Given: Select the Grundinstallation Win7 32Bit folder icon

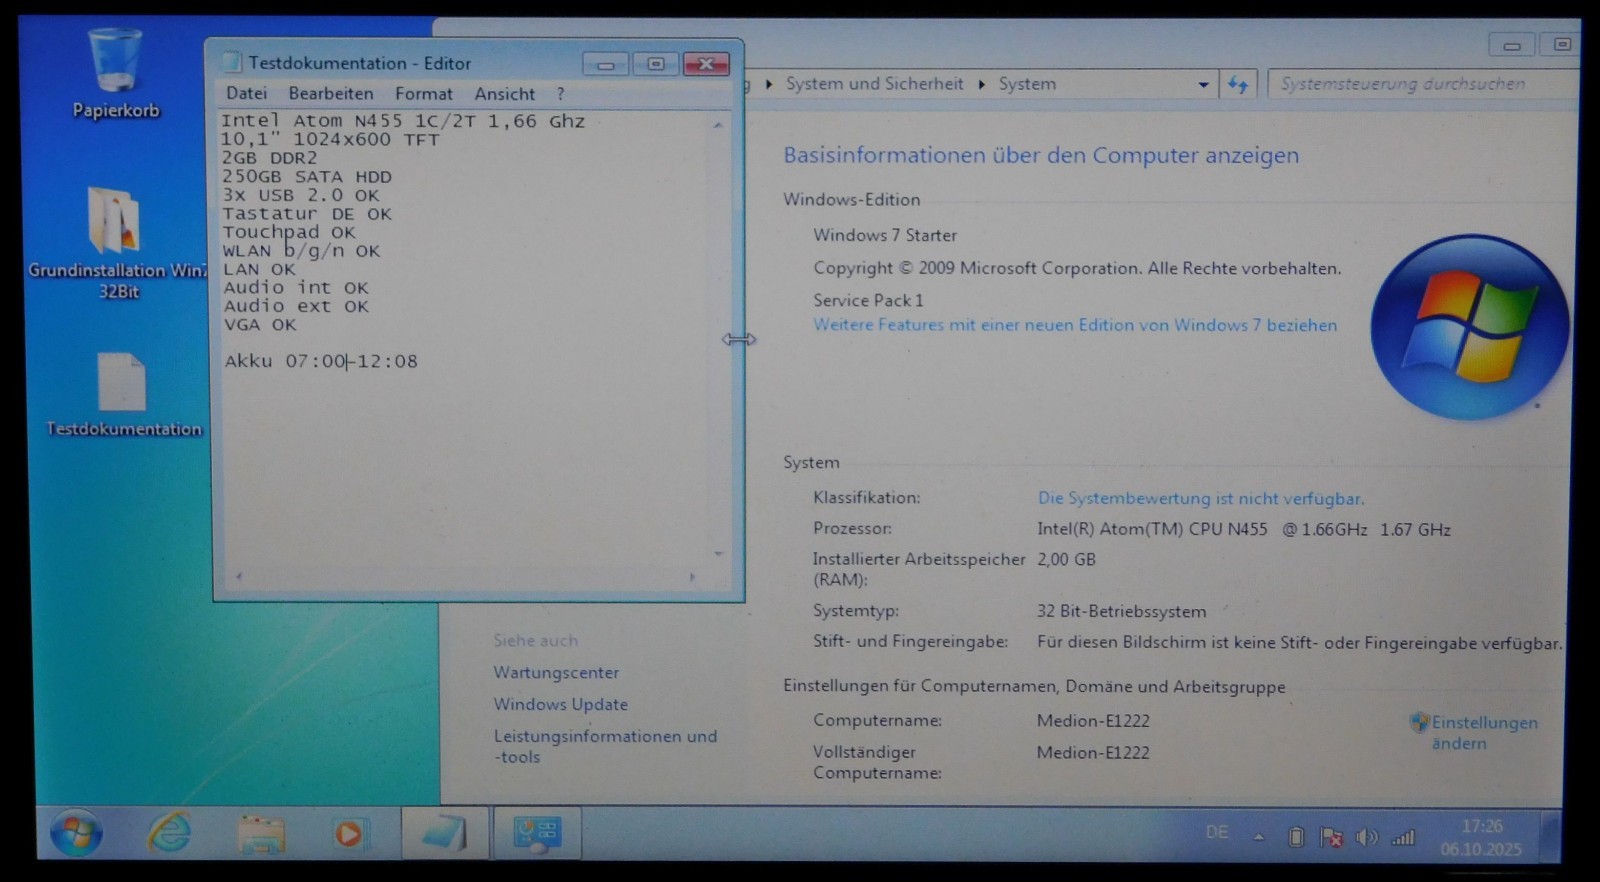Looking at the screenshot, I should pos(118,243).
